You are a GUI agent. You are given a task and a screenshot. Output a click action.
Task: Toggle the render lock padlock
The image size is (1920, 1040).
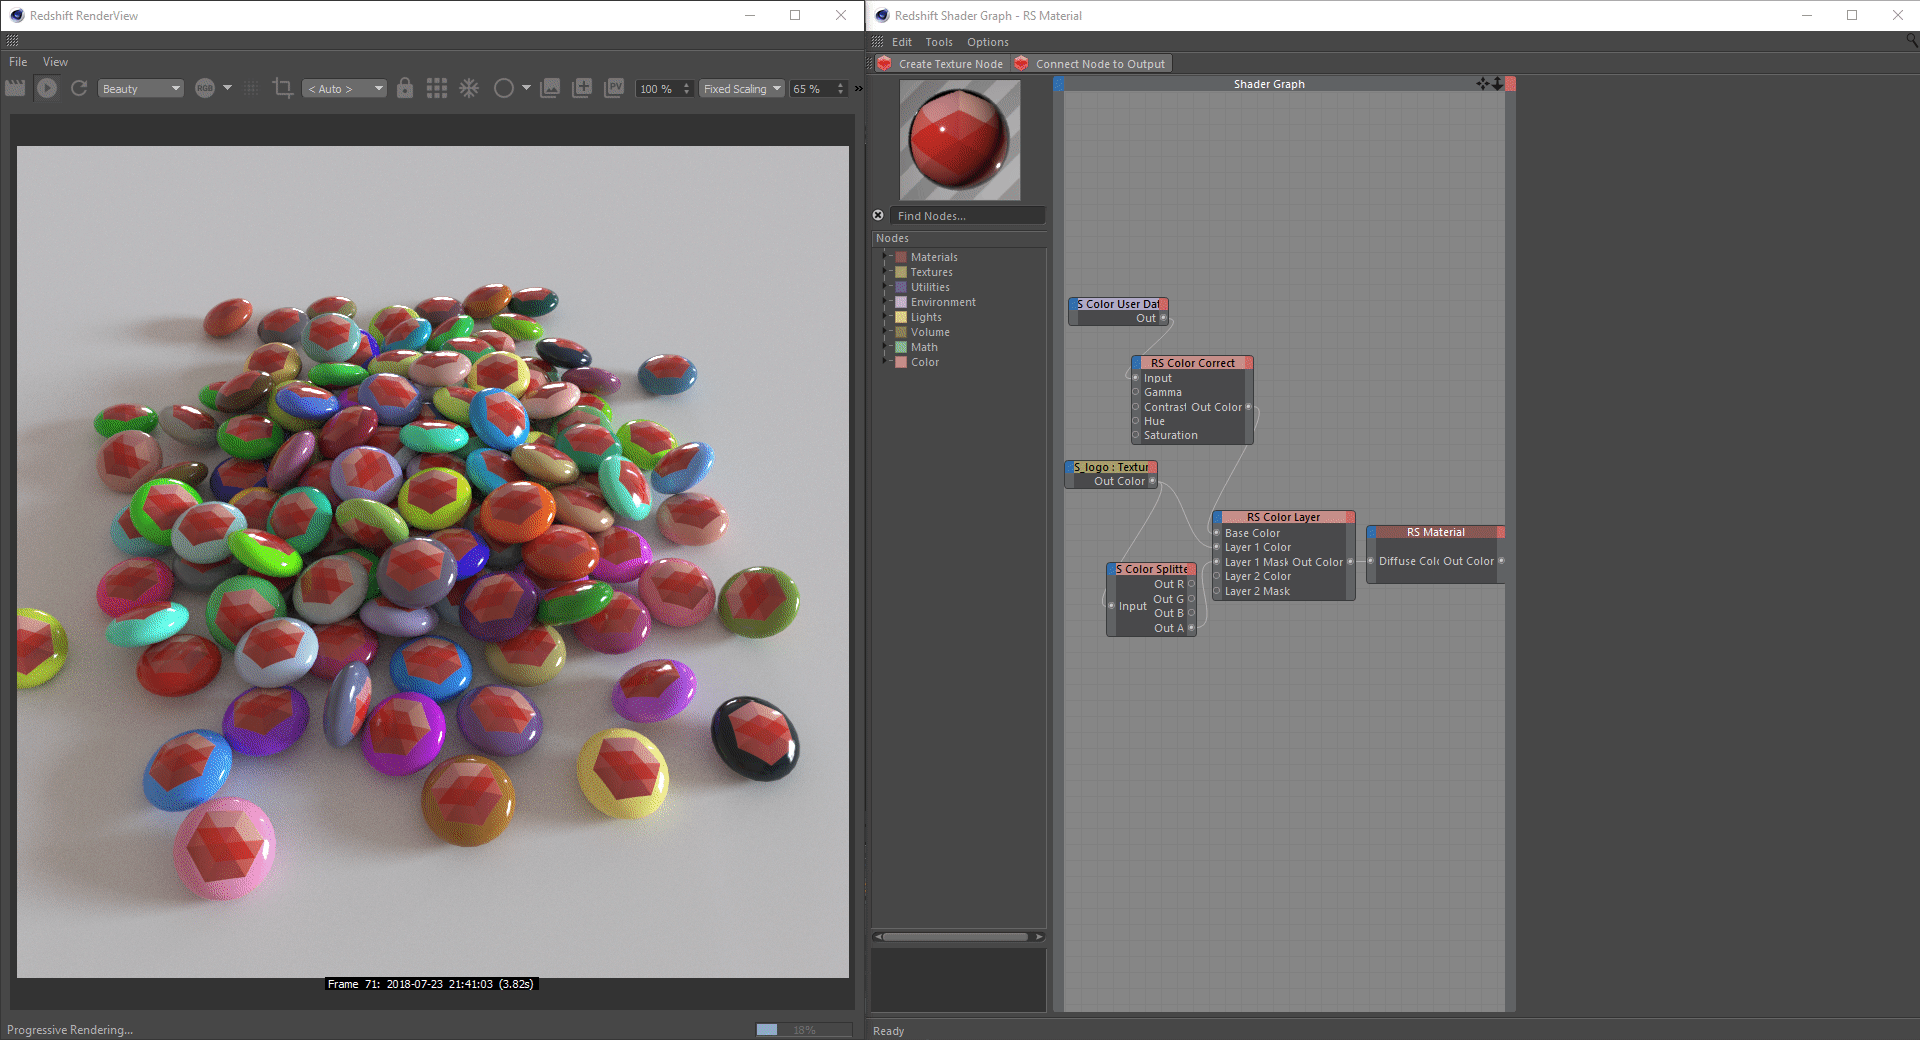[x=405, y=88]
